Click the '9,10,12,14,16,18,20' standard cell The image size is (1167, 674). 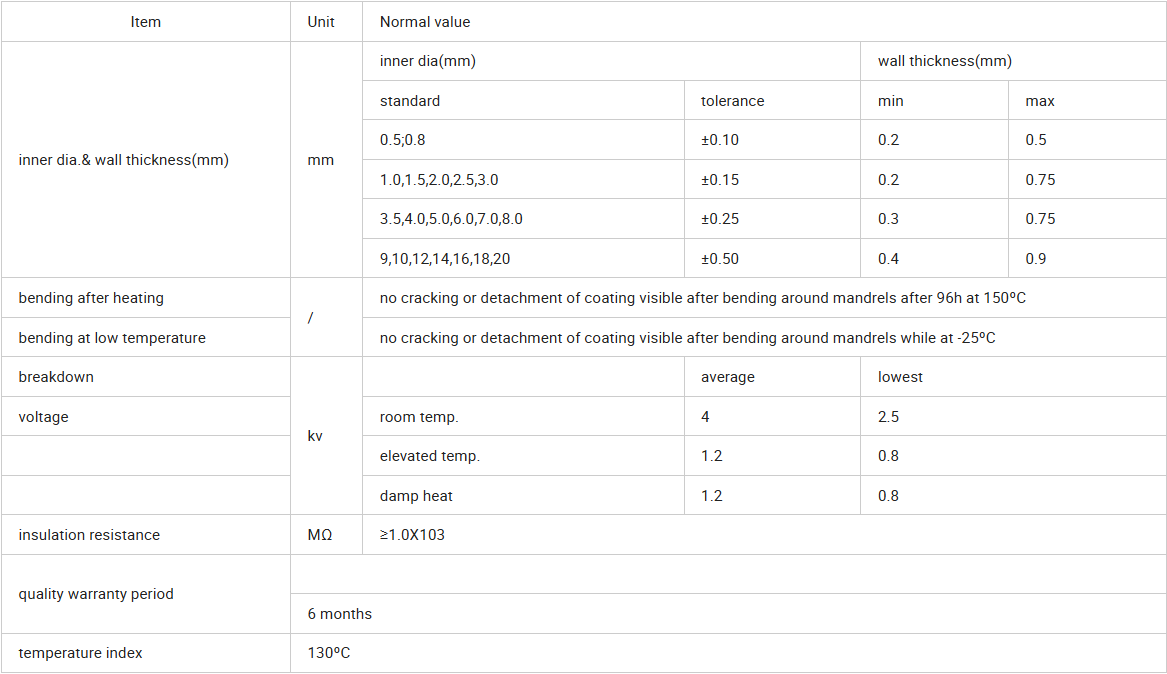(x=523, y=258)
